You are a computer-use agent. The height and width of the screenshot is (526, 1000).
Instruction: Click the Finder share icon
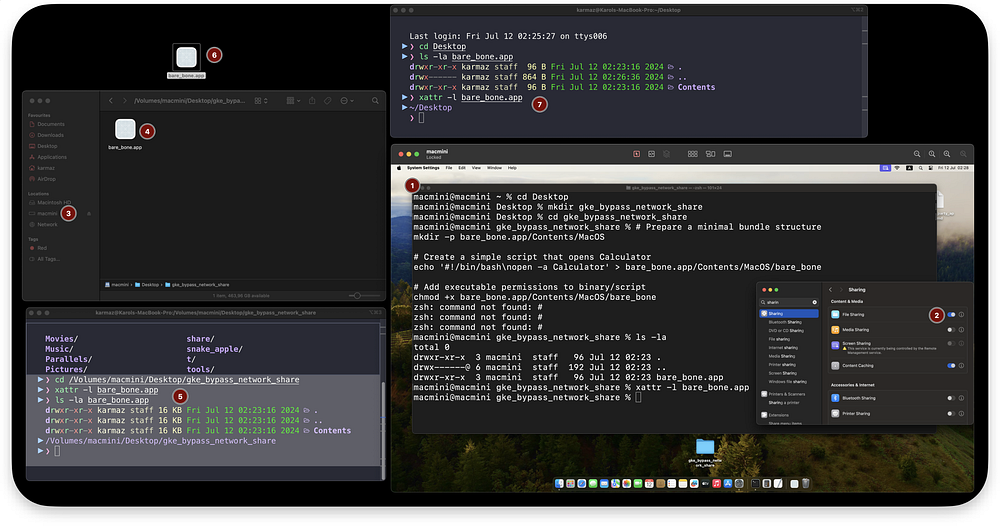pos(312,101)
